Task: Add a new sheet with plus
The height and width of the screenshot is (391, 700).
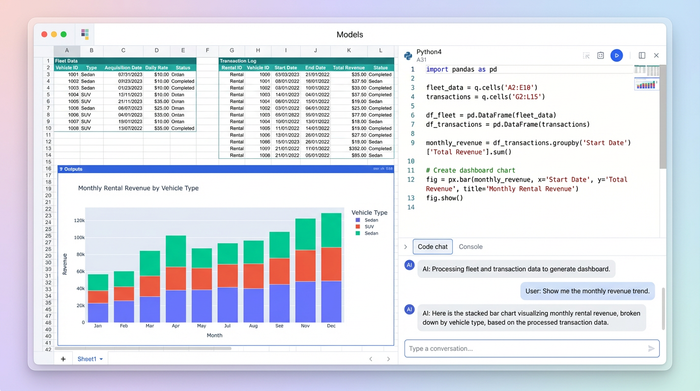Action: click(63, 359)
